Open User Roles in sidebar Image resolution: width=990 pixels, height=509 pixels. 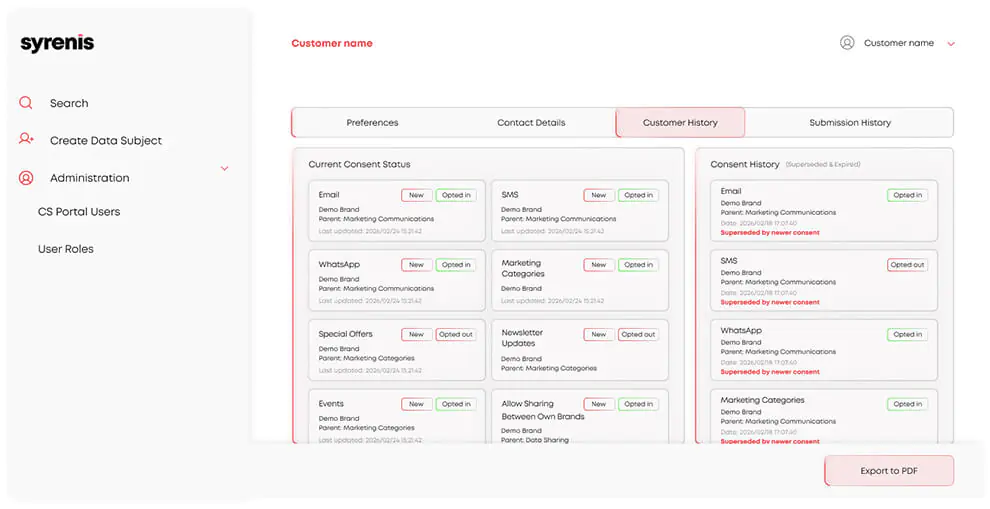coord(66,249)
